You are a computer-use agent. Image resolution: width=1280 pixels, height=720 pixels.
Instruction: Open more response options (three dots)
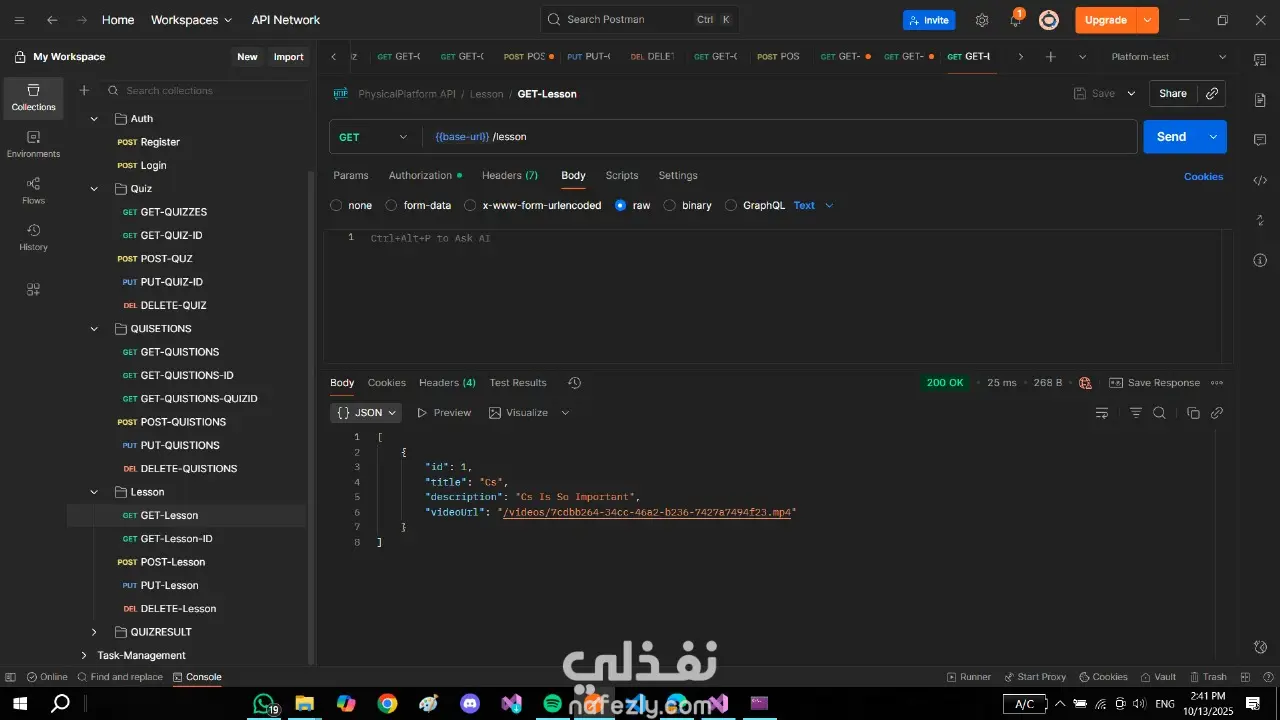coord(1217,383)
